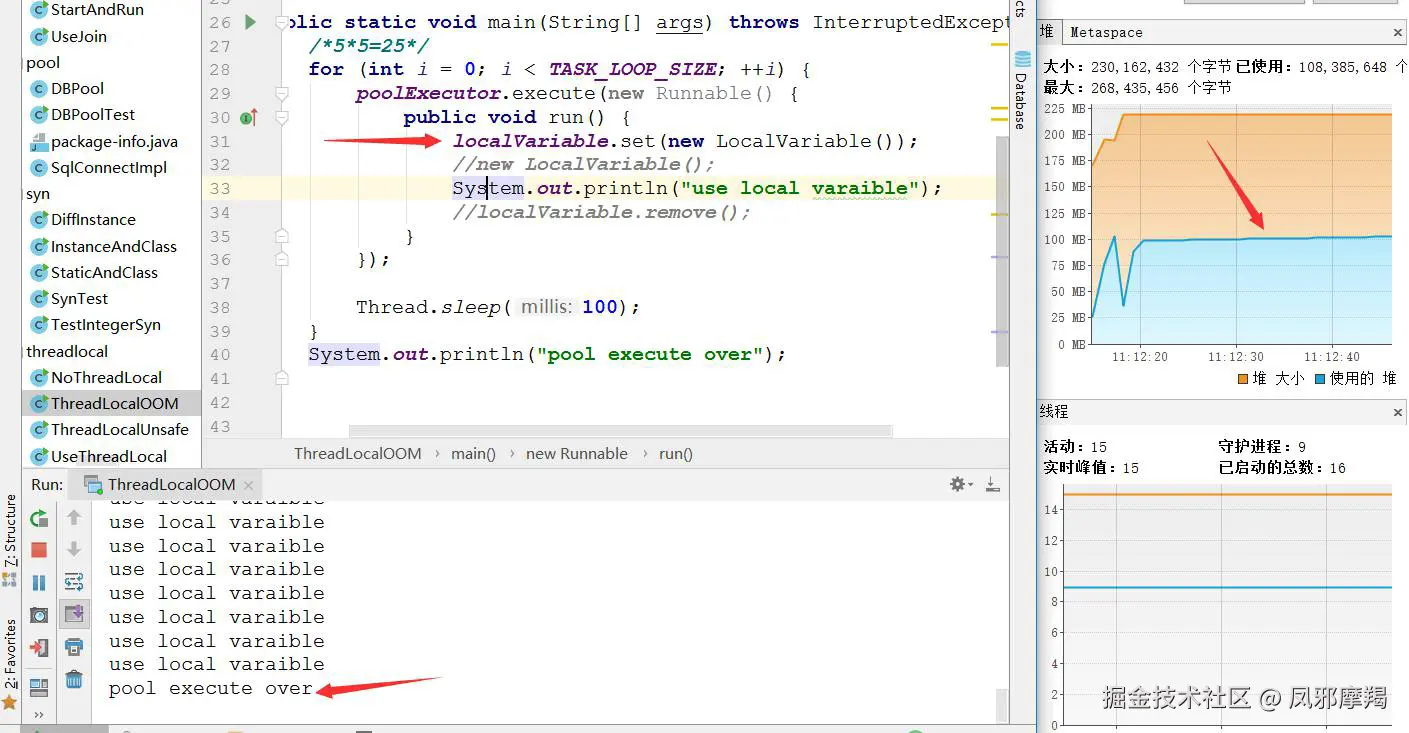Clear console with trash can icon
Viewport: 1409px width, 733px height.
point(74,680)
